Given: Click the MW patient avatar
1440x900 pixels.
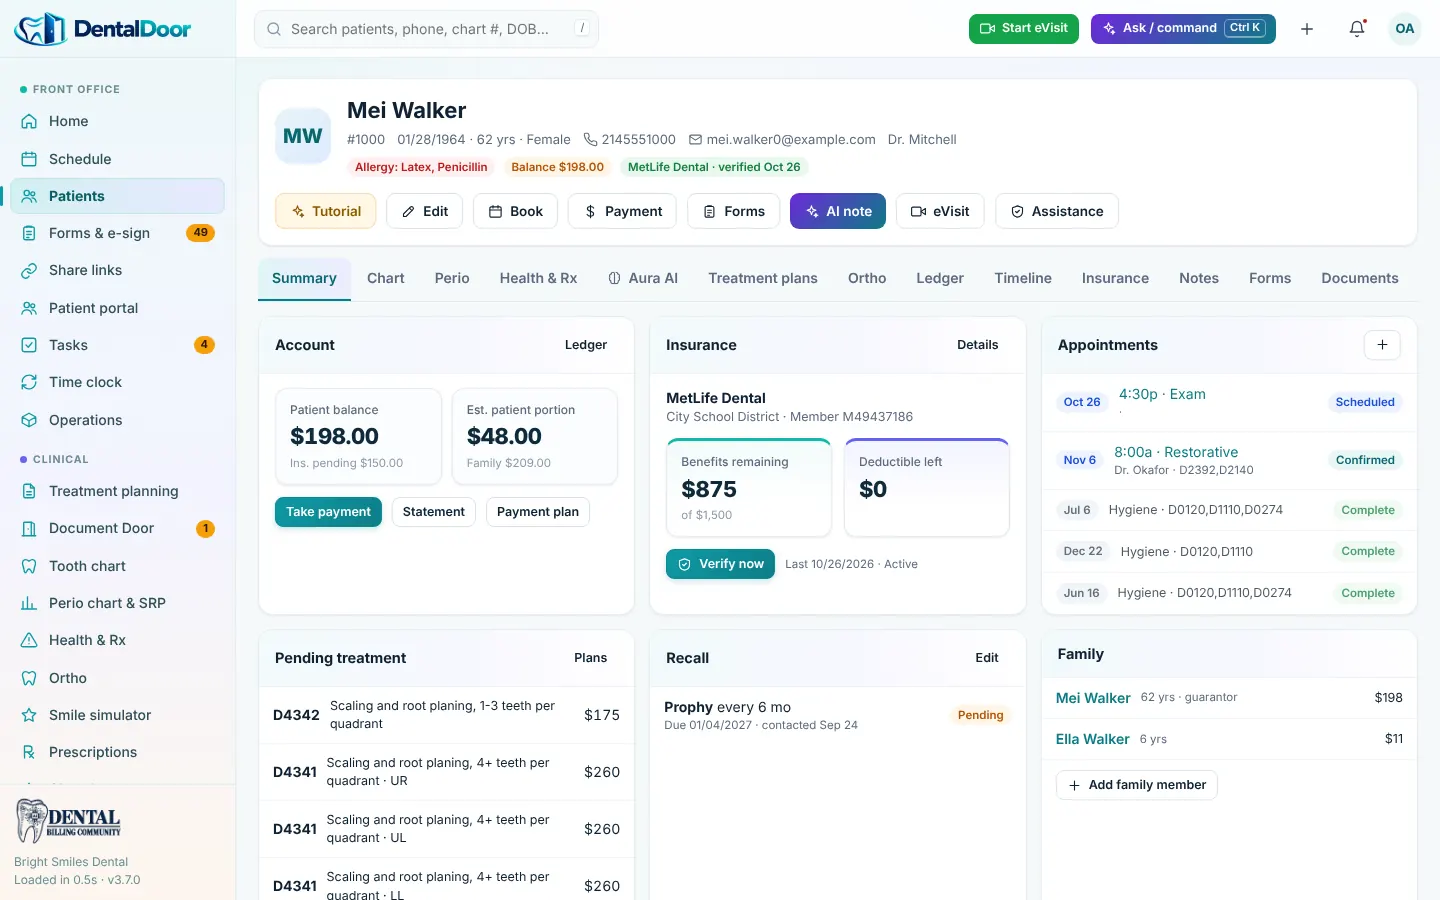Looking at the screenshot, I should pos(303,136).
